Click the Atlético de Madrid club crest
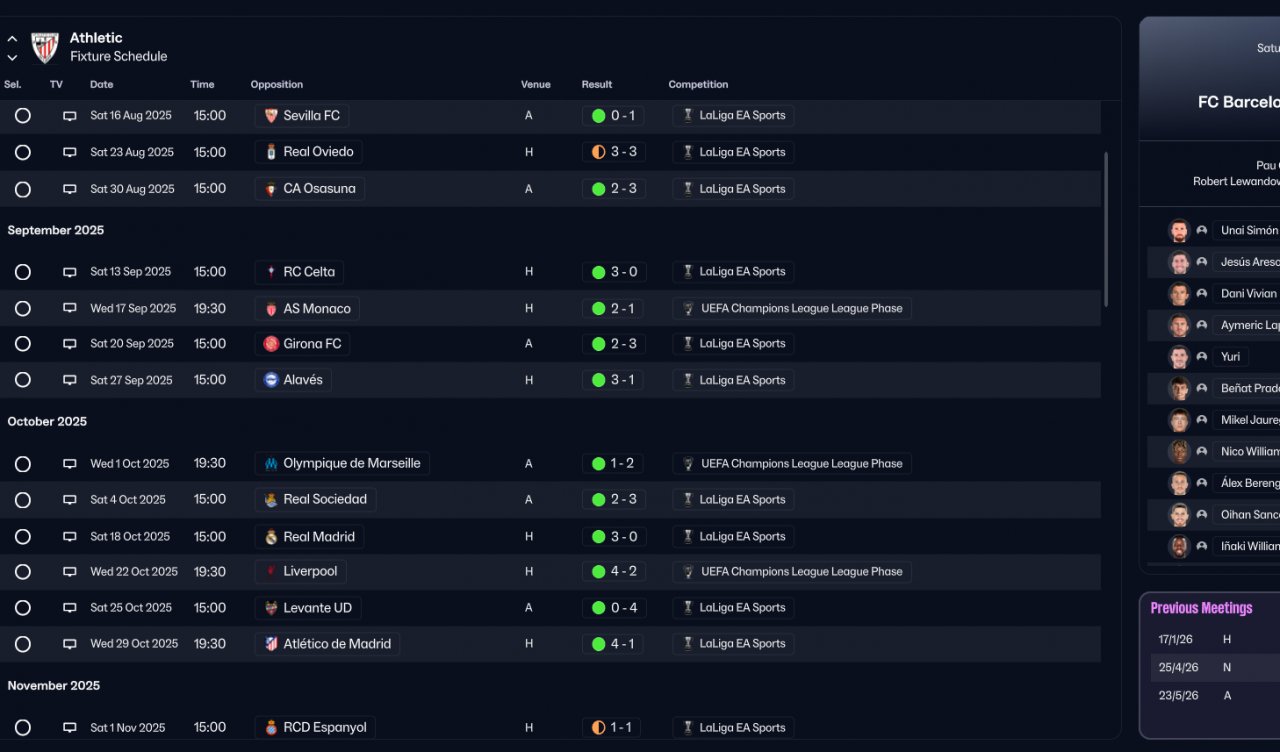This screenshot has height=752, width=1280. (x=271, y=644)
